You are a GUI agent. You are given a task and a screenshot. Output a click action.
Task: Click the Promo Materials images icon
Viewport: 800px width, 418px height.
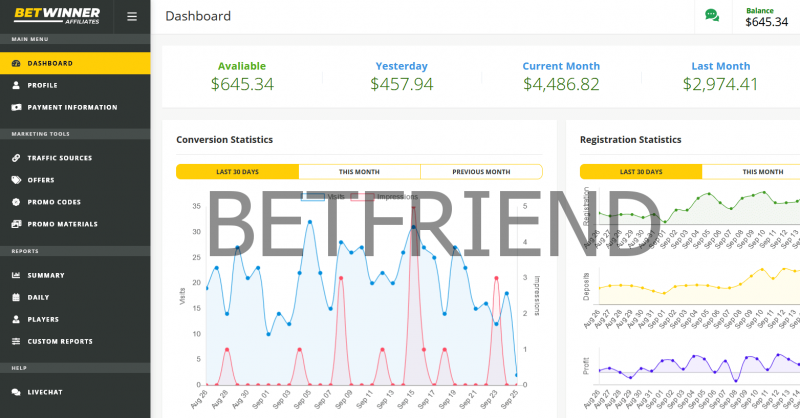pos(16,224)
